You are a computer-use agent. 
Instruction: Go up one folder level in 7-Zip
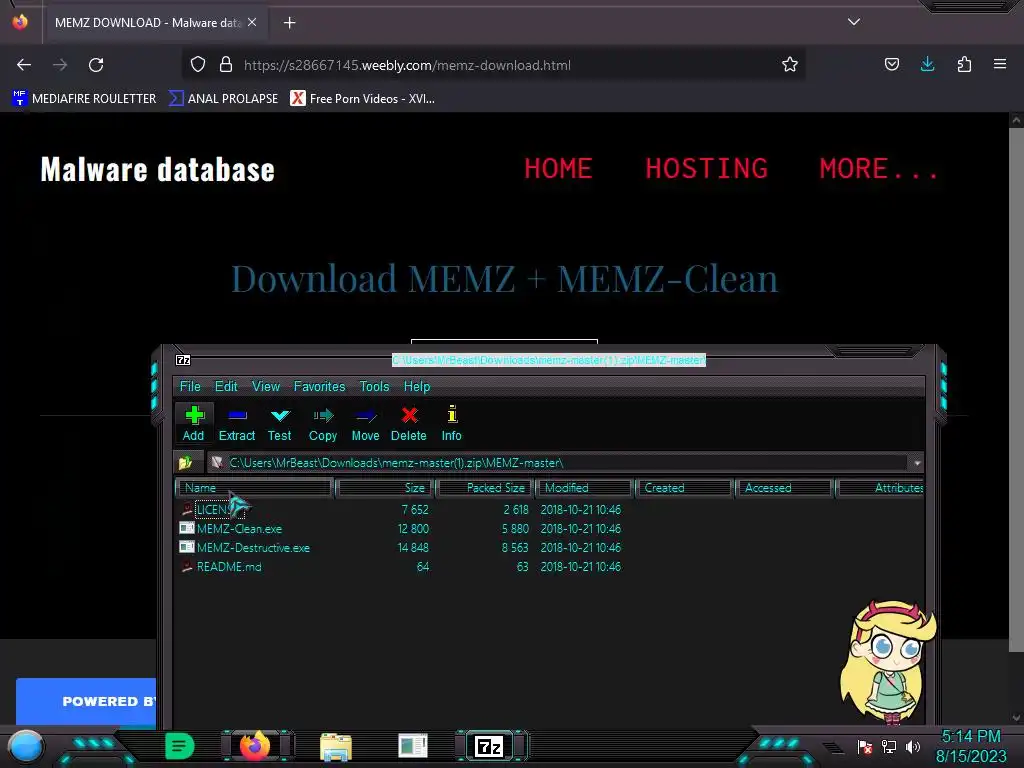(185, 463)
